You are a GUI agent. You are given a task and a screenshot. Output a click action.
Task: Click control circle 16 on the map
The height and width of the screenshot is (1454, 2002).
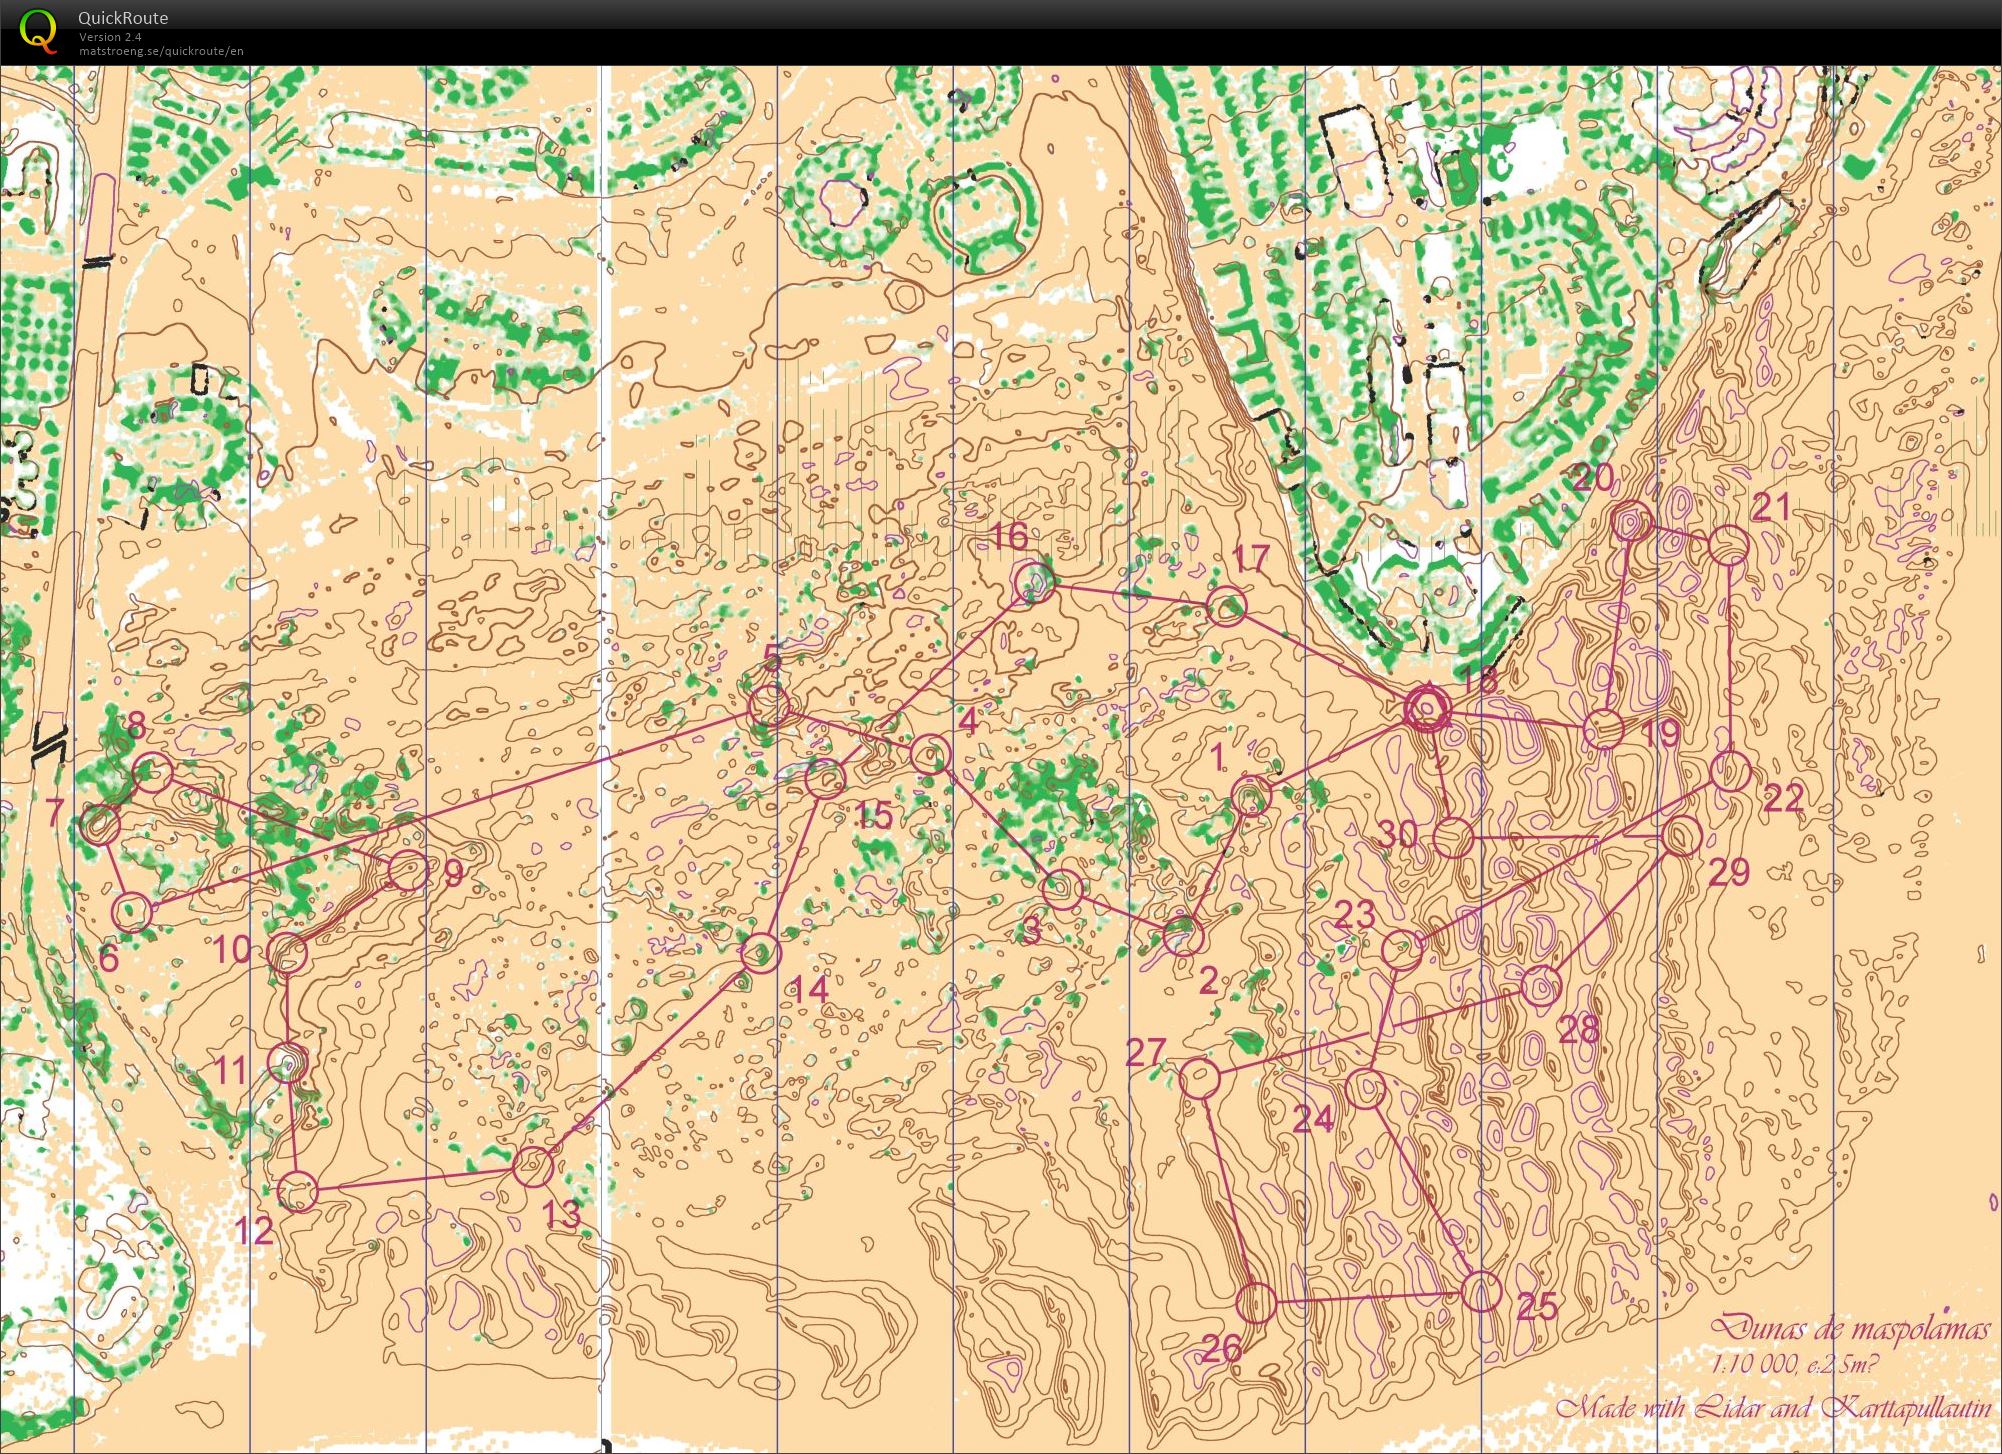pos(1033,582)
